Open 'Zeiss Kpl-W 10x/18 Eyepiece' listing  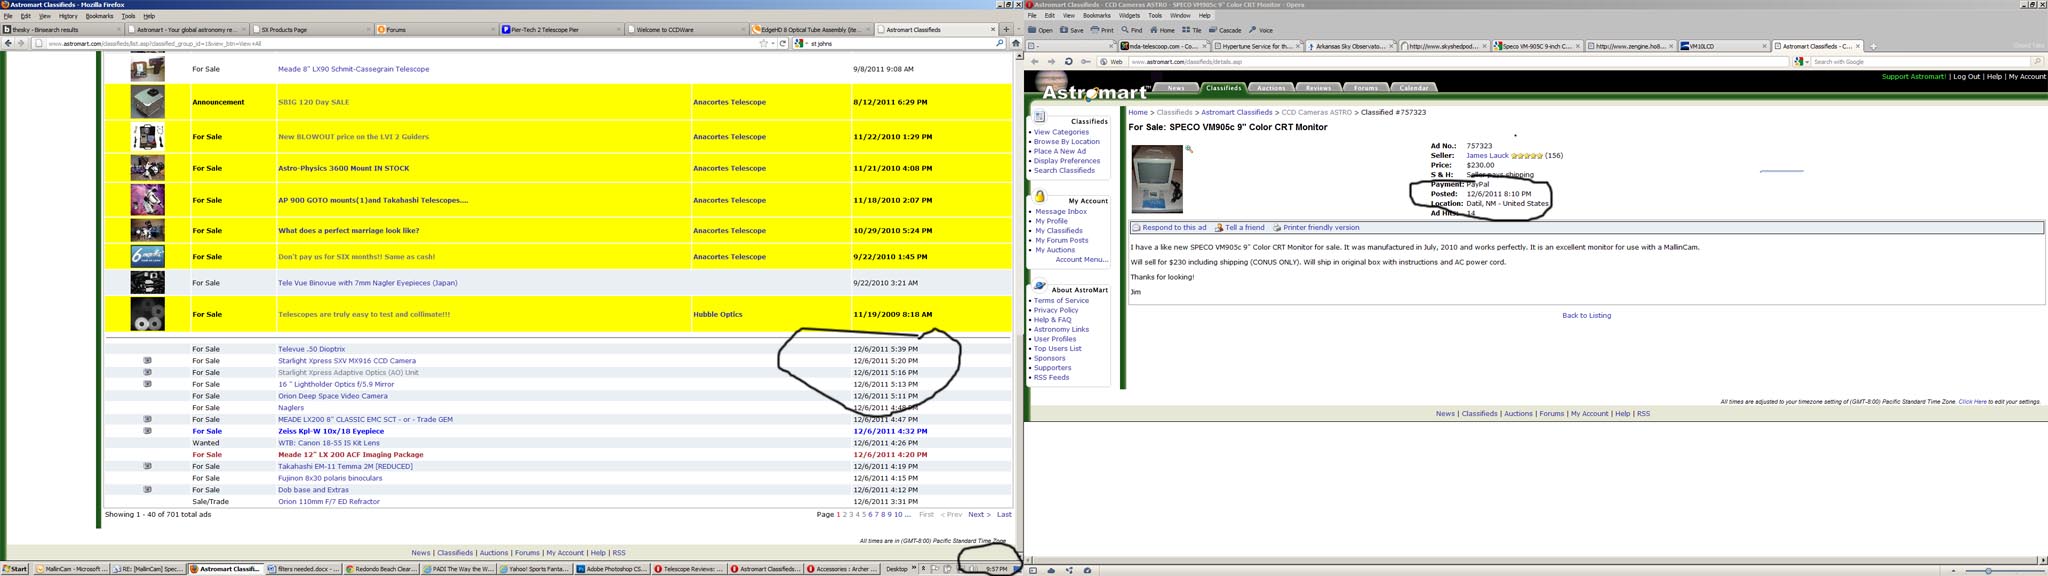point(331,431)
